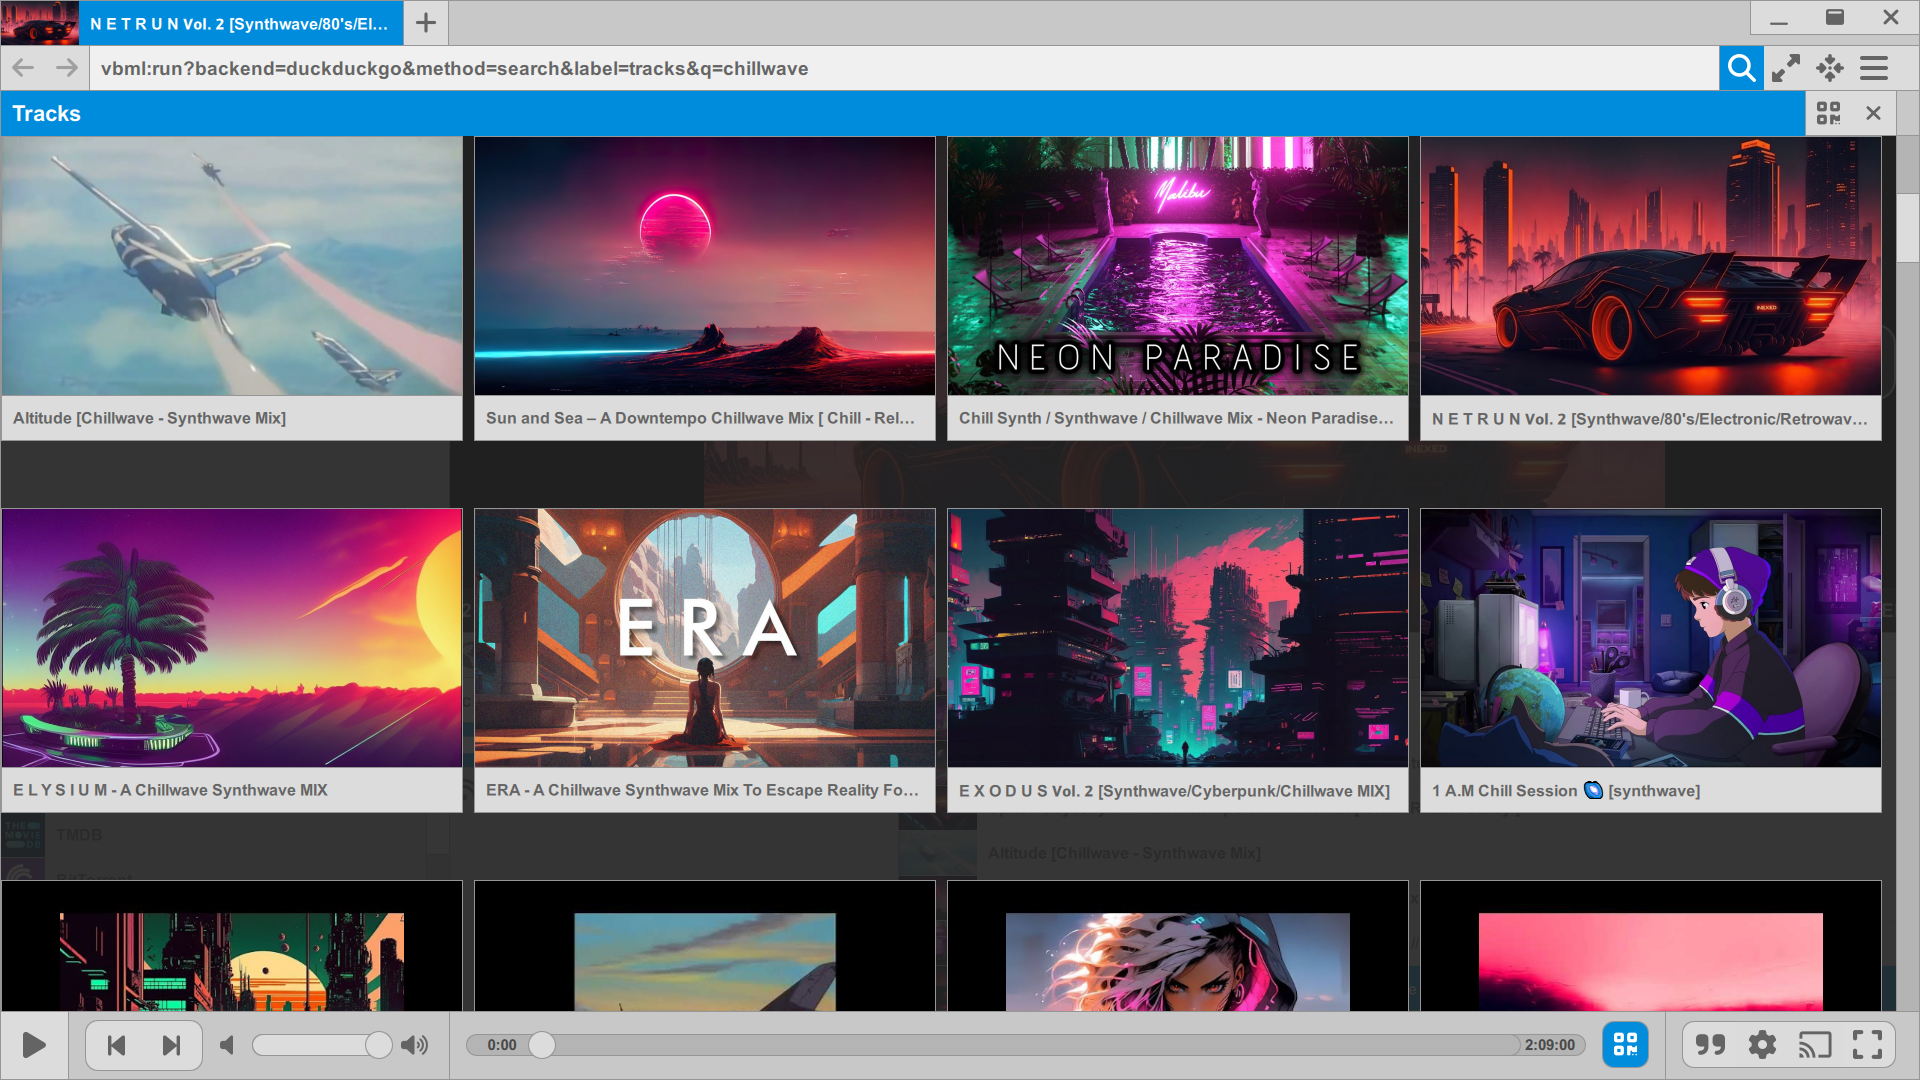Open a new tab with plus

(x=426, y=23)
